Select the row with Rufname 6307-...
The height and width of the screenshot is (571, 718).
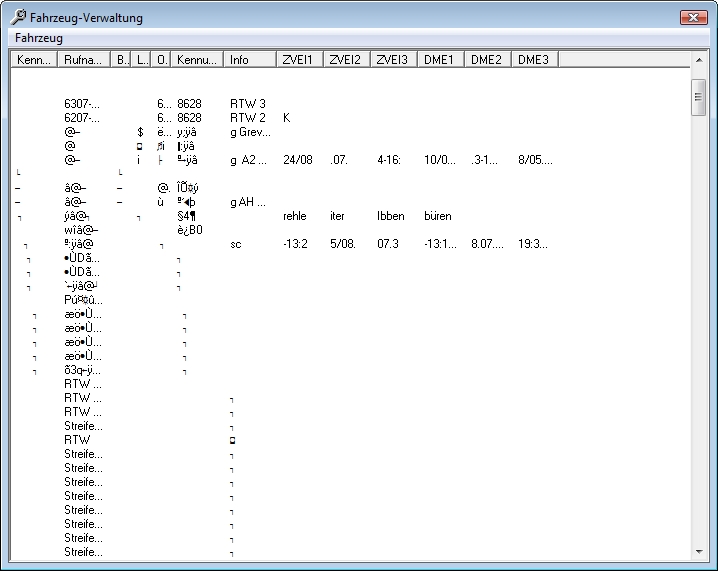click(82, 104)
